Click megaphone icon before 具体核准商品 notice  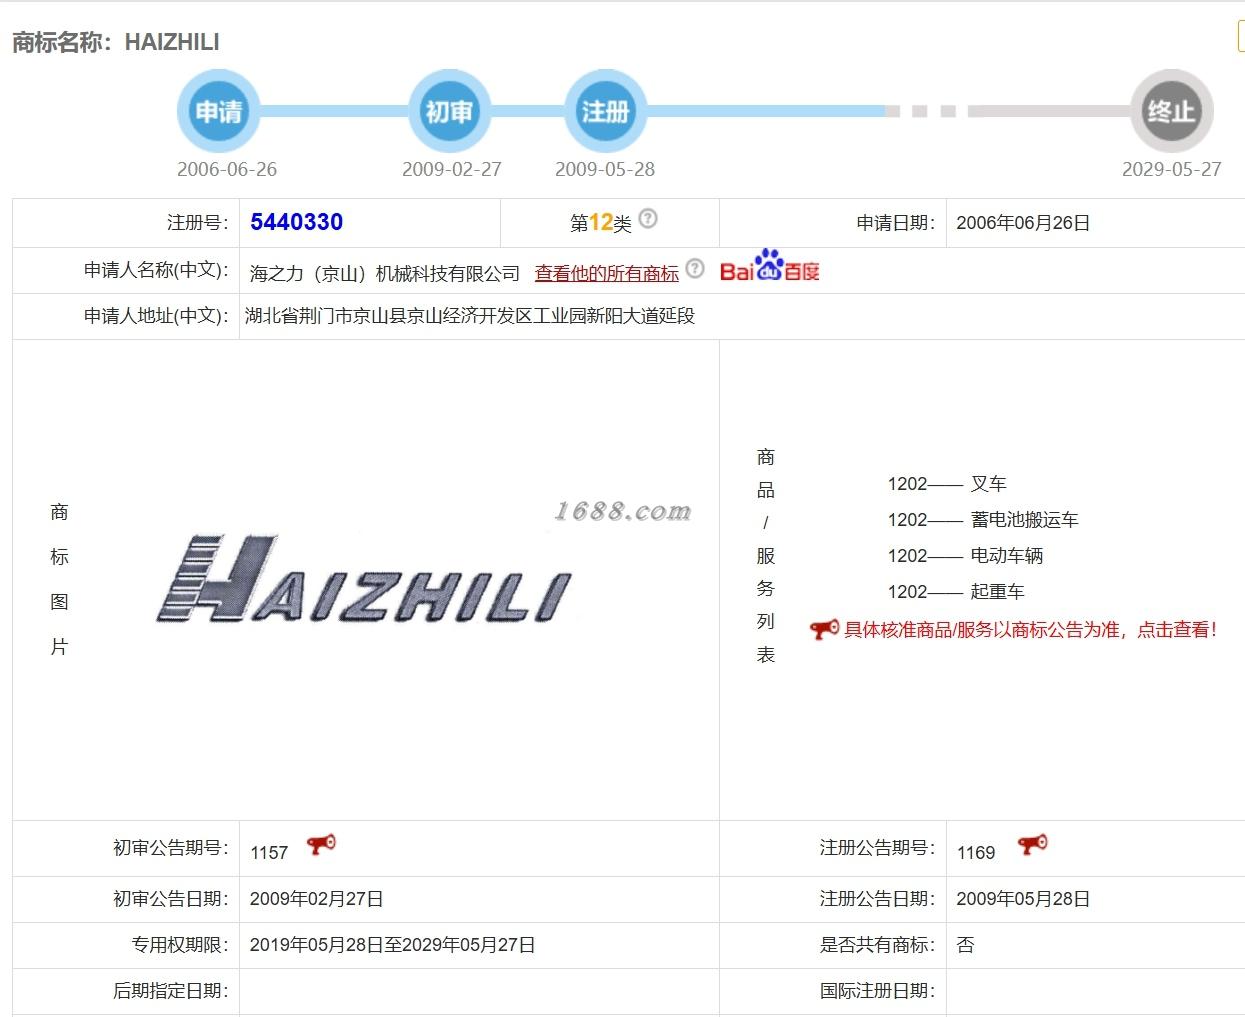pos(824,629)
